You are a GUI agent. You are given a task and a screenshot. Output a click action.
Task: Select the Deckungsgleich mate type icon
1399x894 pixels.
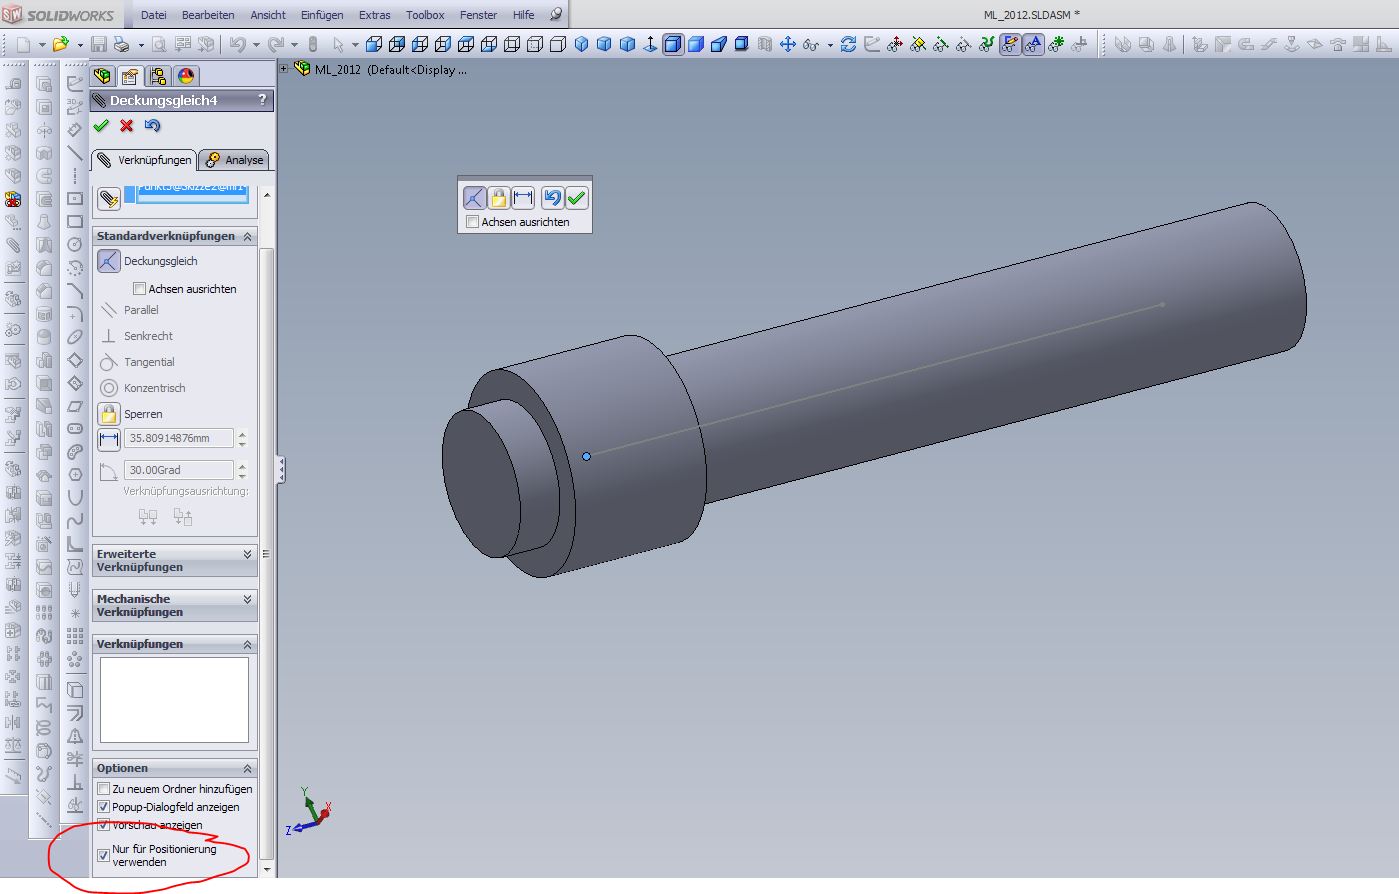pos(109,261)
